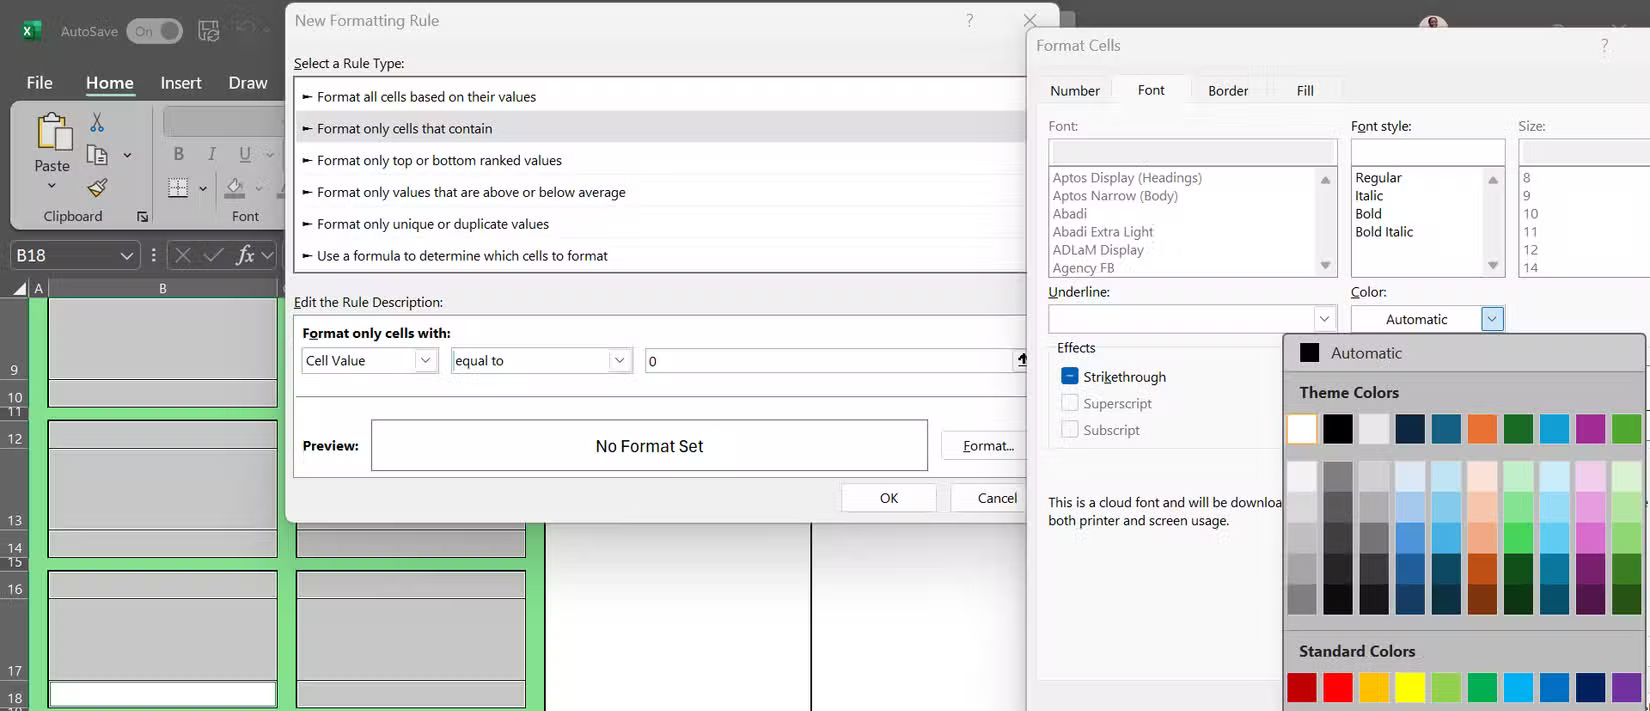This screenshot has width=1650, height=711.
Task: Click the Insert Function fx icon
Action: tap(245, 256)
